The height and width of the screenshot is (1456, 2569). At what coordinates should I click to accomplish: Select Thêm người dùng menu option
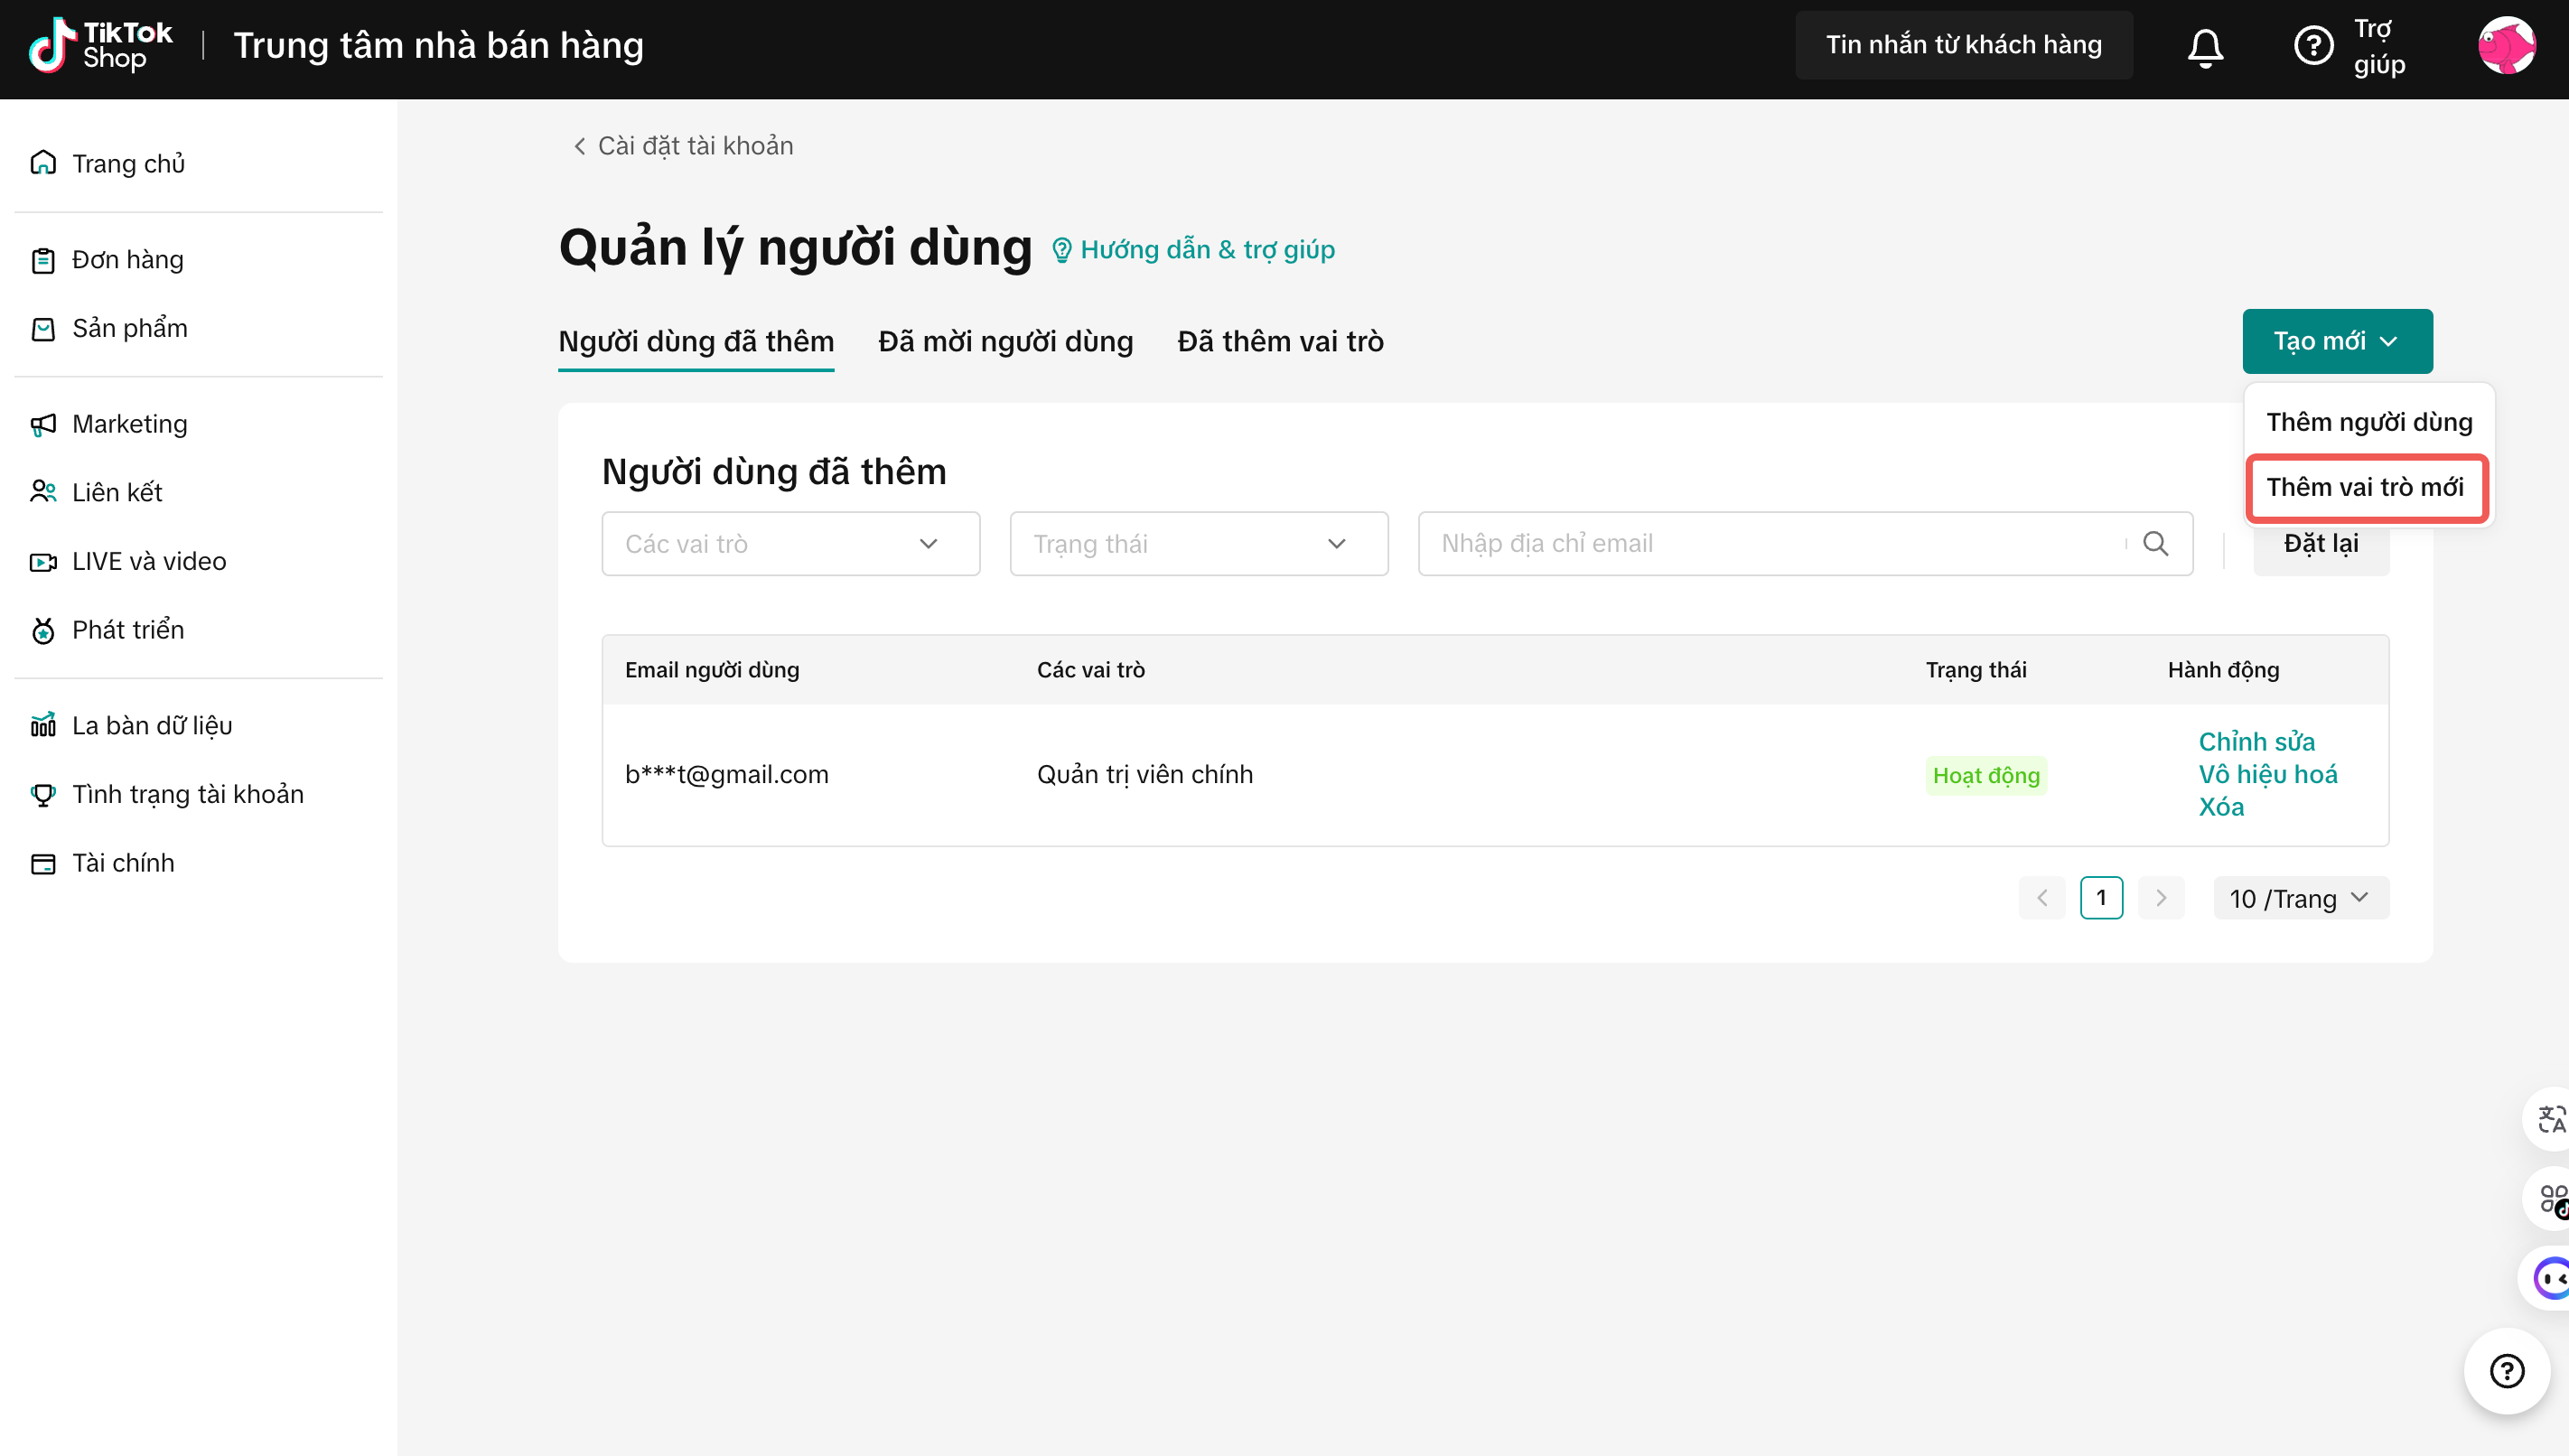tap(2368, 422)
